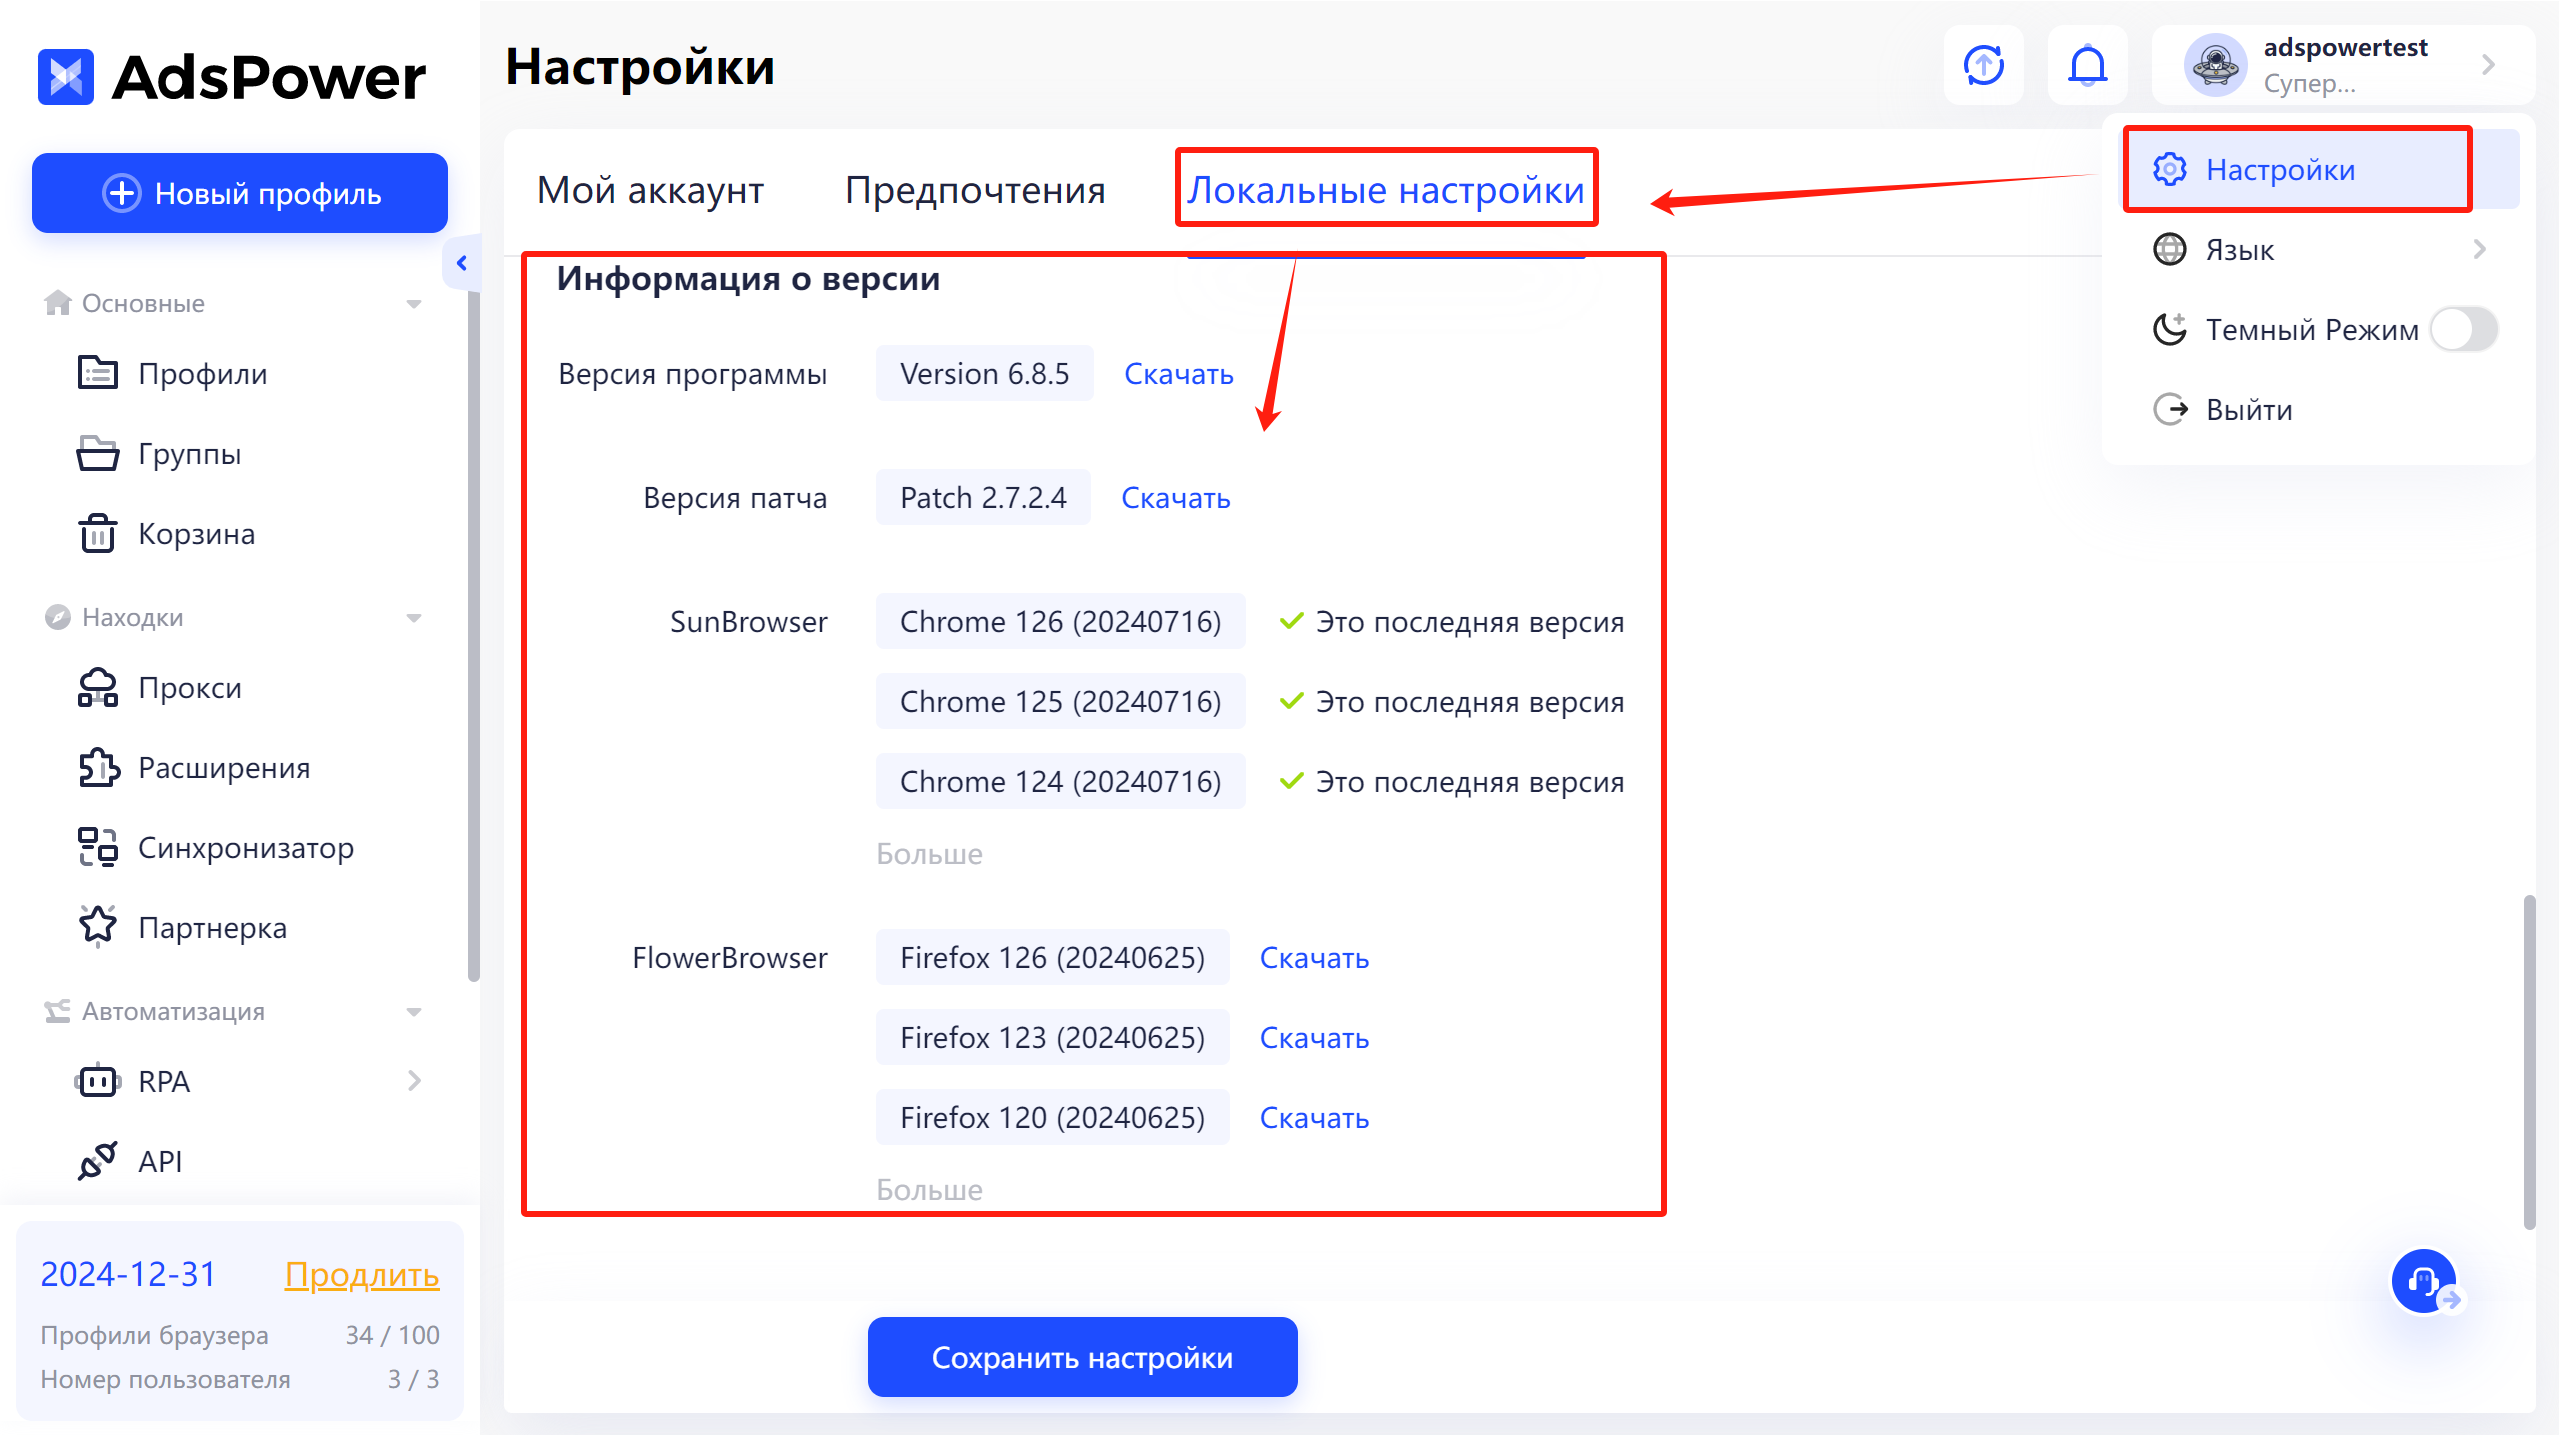Click Продлить renewal link
This screenshot has height=1435, width=2559.
pos(362,1275)
